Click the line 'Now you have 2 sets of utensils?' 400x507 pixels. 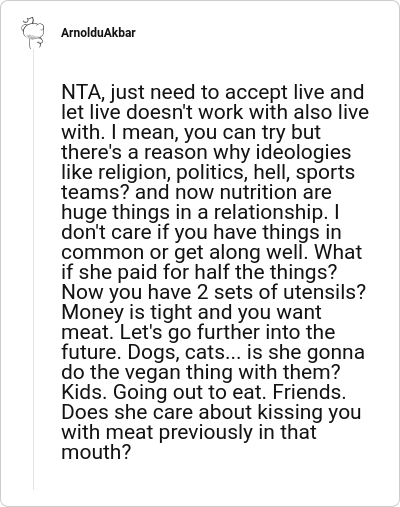214,292
